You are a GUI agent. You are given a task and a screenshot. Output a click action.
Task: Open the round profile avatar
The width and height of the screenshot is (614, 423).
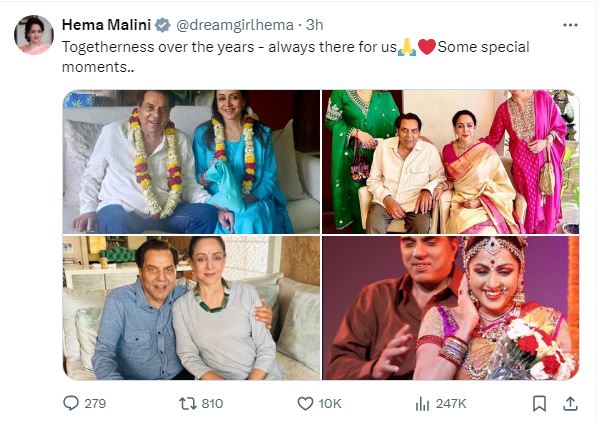pos(34,35)
